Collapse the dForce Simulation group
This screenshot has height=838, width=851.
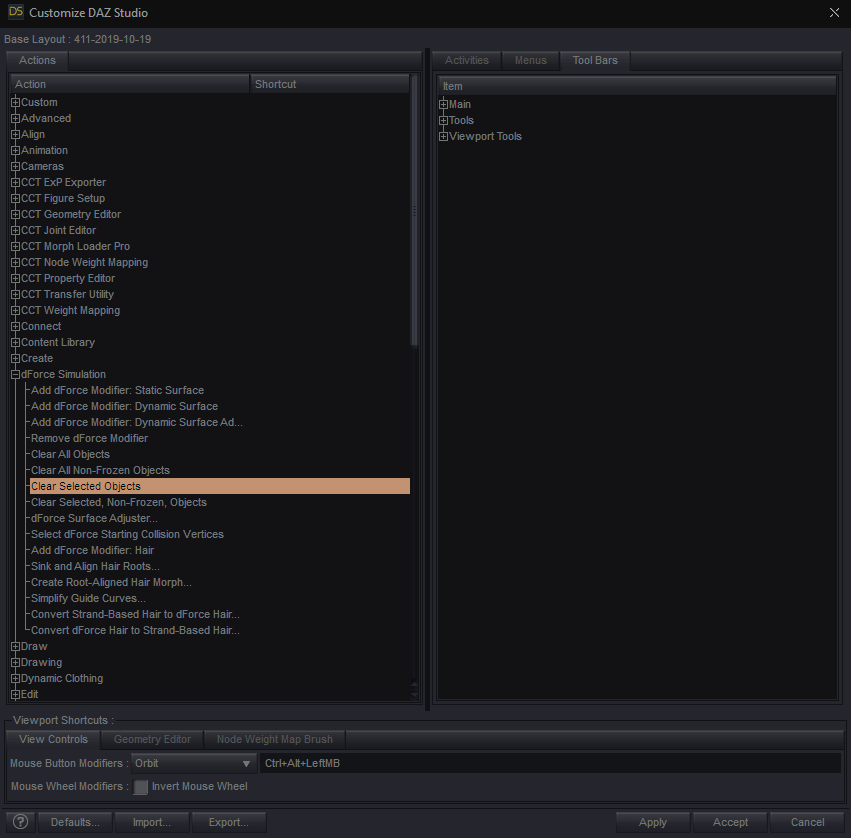pyautogui.click(x=16, y=374)
